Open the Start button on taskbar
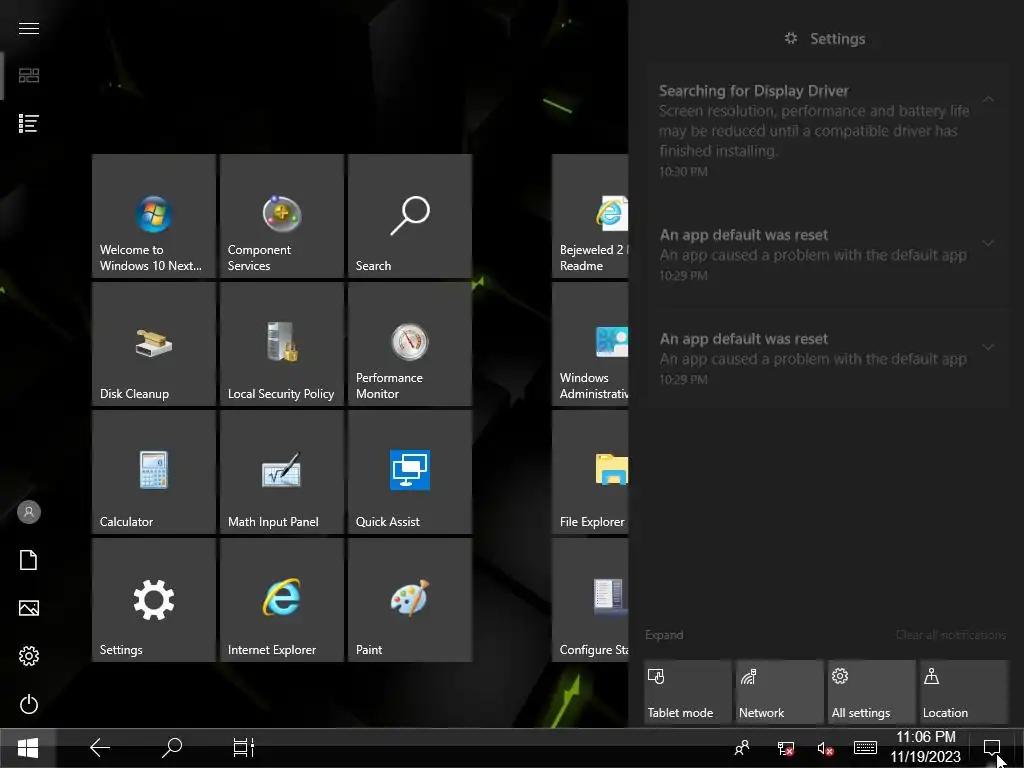 28,748
